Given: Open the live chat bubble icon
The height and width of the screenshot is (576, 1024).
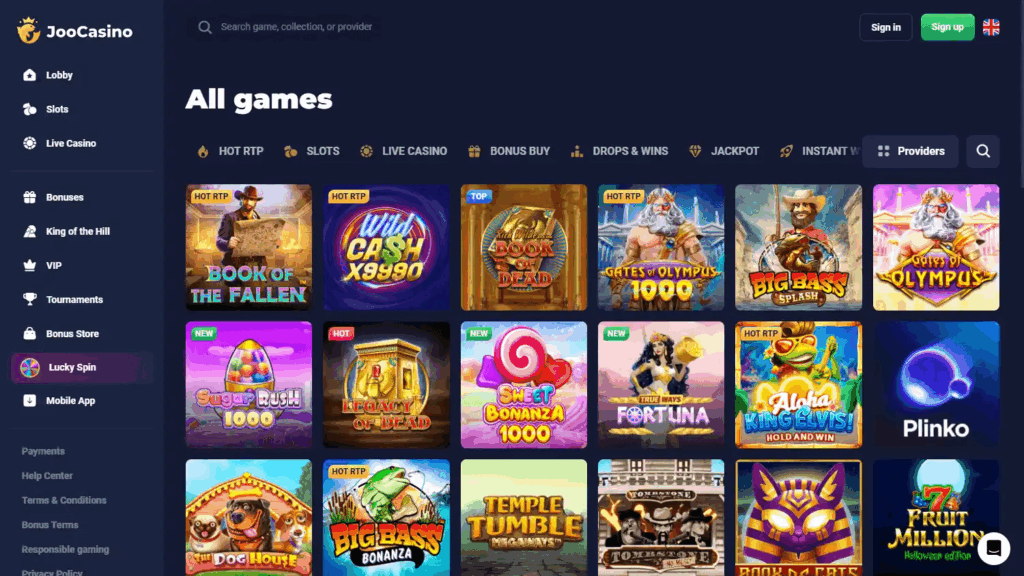Looking at the screenshot, I should (x=993, y=548).
